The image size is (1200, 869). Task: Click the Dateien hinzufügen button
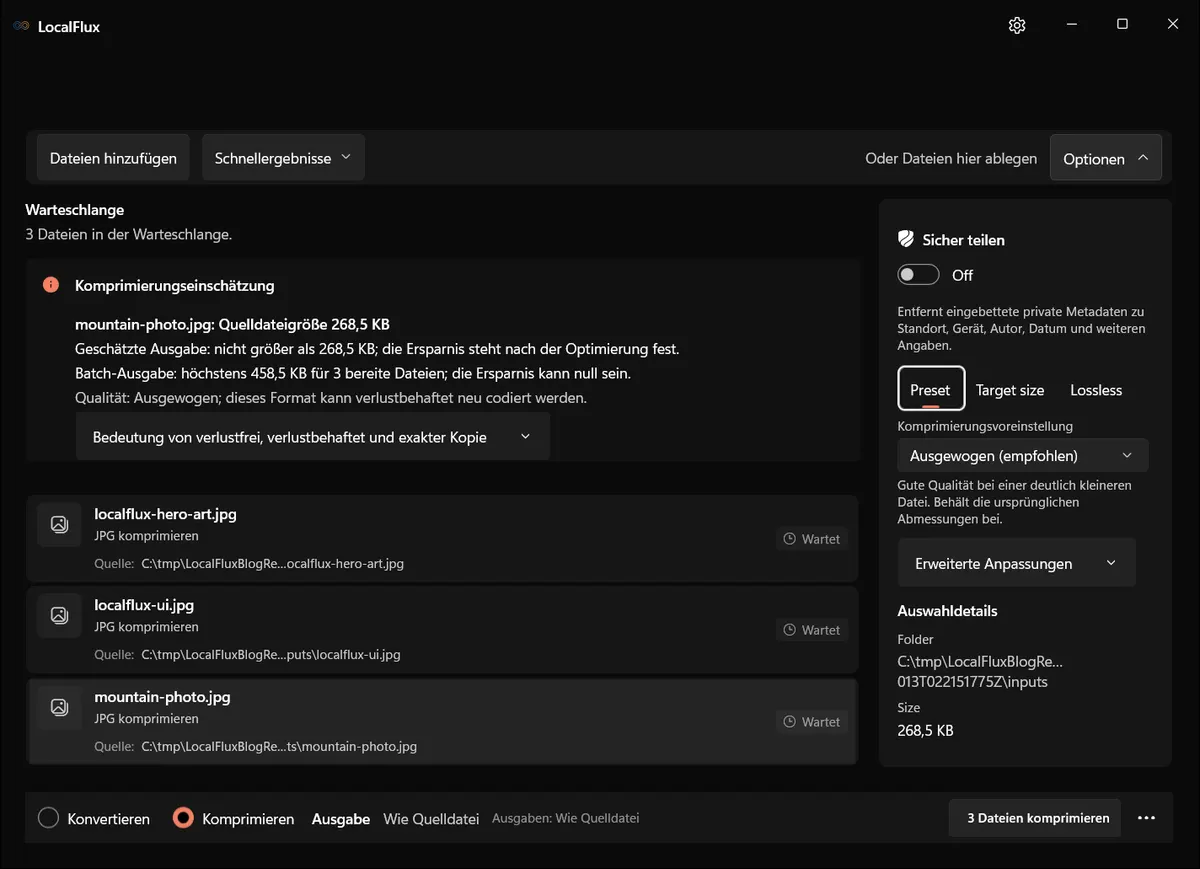pos(113,158)
